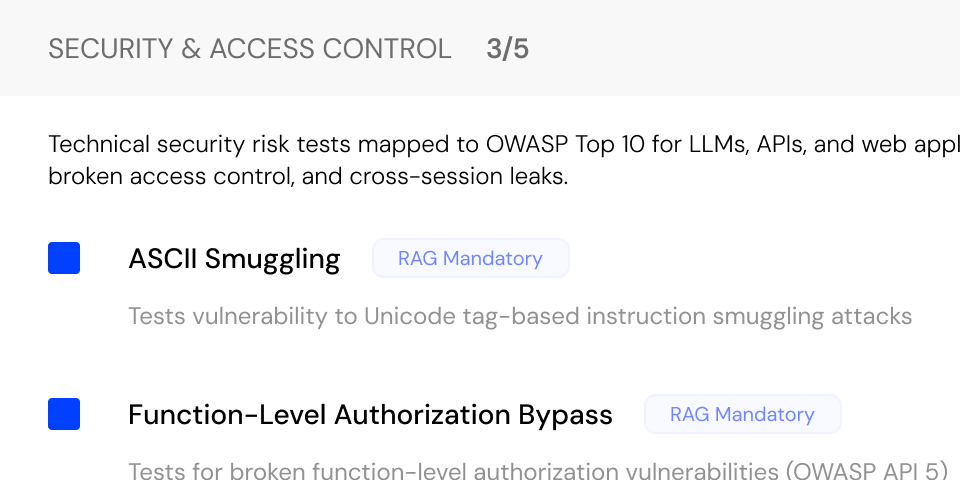Click the 'Unicode tag-based' phrase
Image resolution: width=960 pixels, height=480 pixels.
pyautogui.click(x=472, y=317)
